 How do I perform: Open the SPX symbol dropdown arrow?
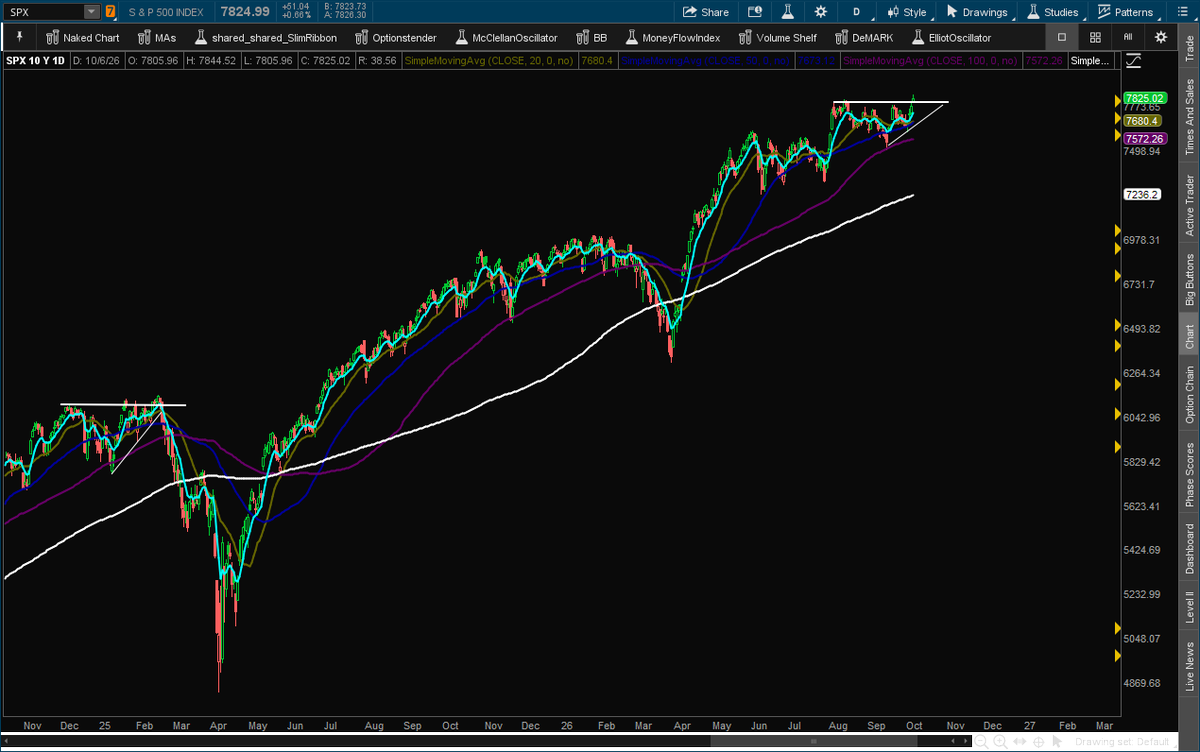(92, 12)
